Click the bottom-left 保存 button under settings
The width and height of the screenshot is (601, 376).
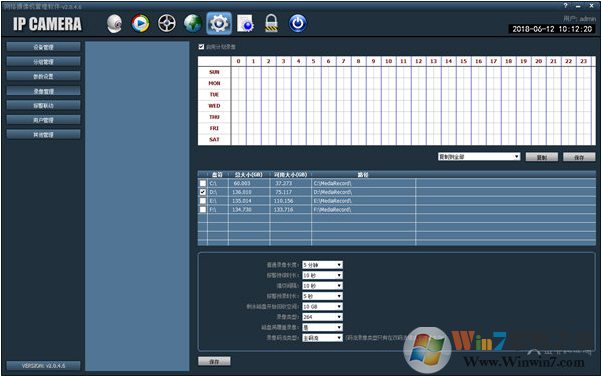214,361
